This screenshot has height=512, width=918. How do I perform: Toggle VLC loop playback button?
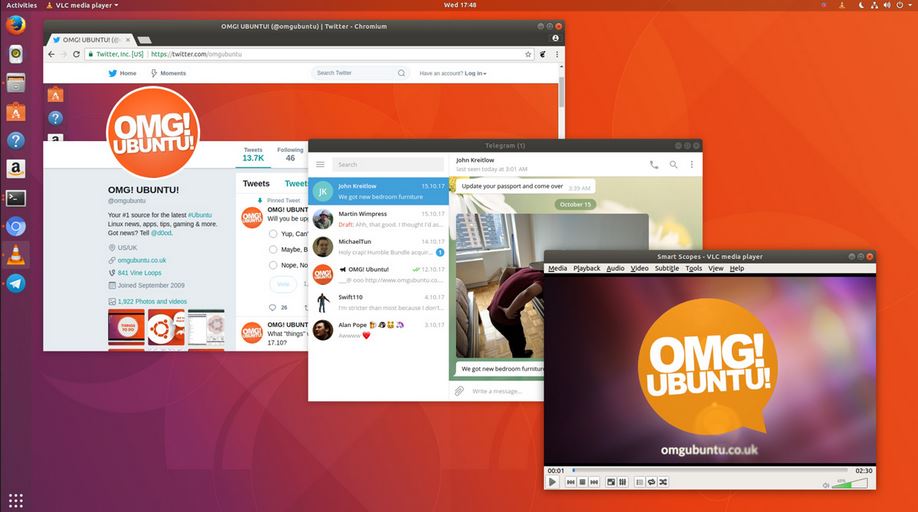[651, 482]
